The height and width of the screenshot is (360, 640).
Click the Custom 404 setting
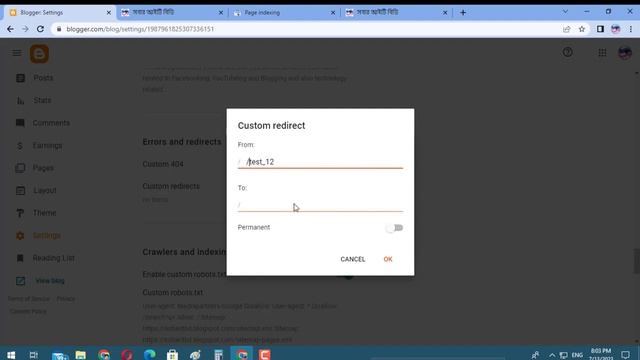tap(163, 164)
